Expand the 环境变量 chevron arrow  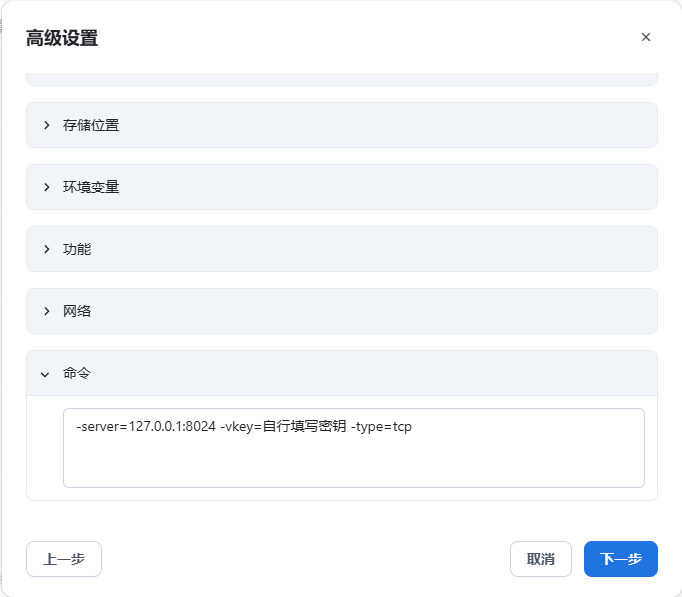(46, 187)
